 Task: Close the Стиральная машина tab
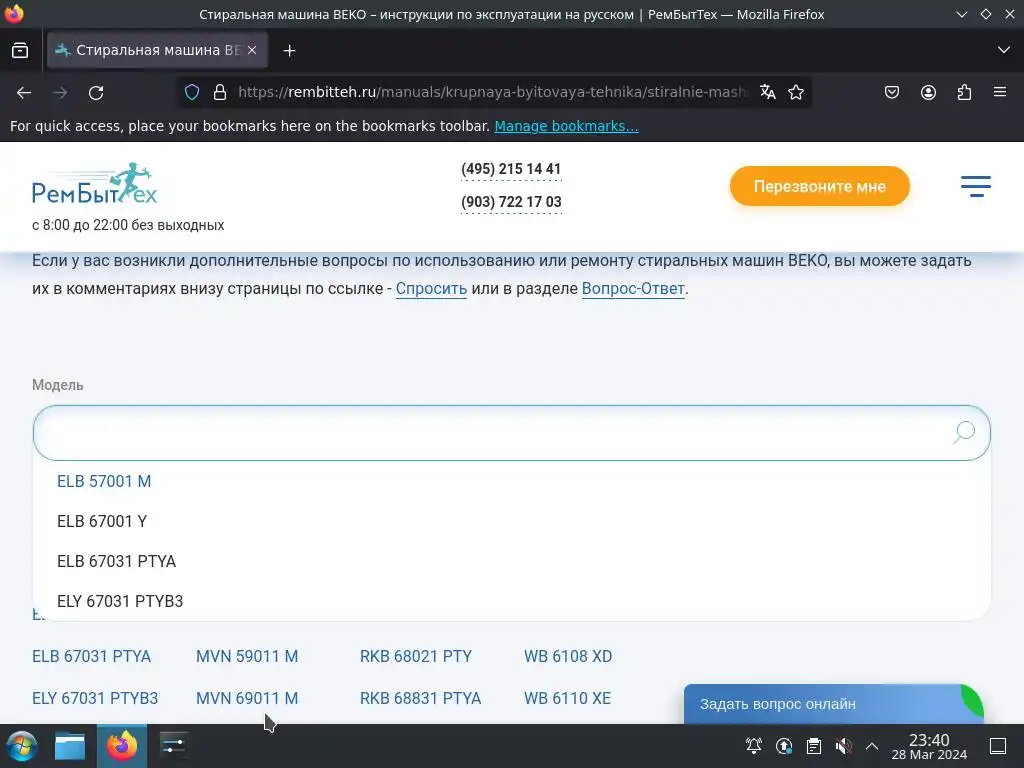point(252,50)
